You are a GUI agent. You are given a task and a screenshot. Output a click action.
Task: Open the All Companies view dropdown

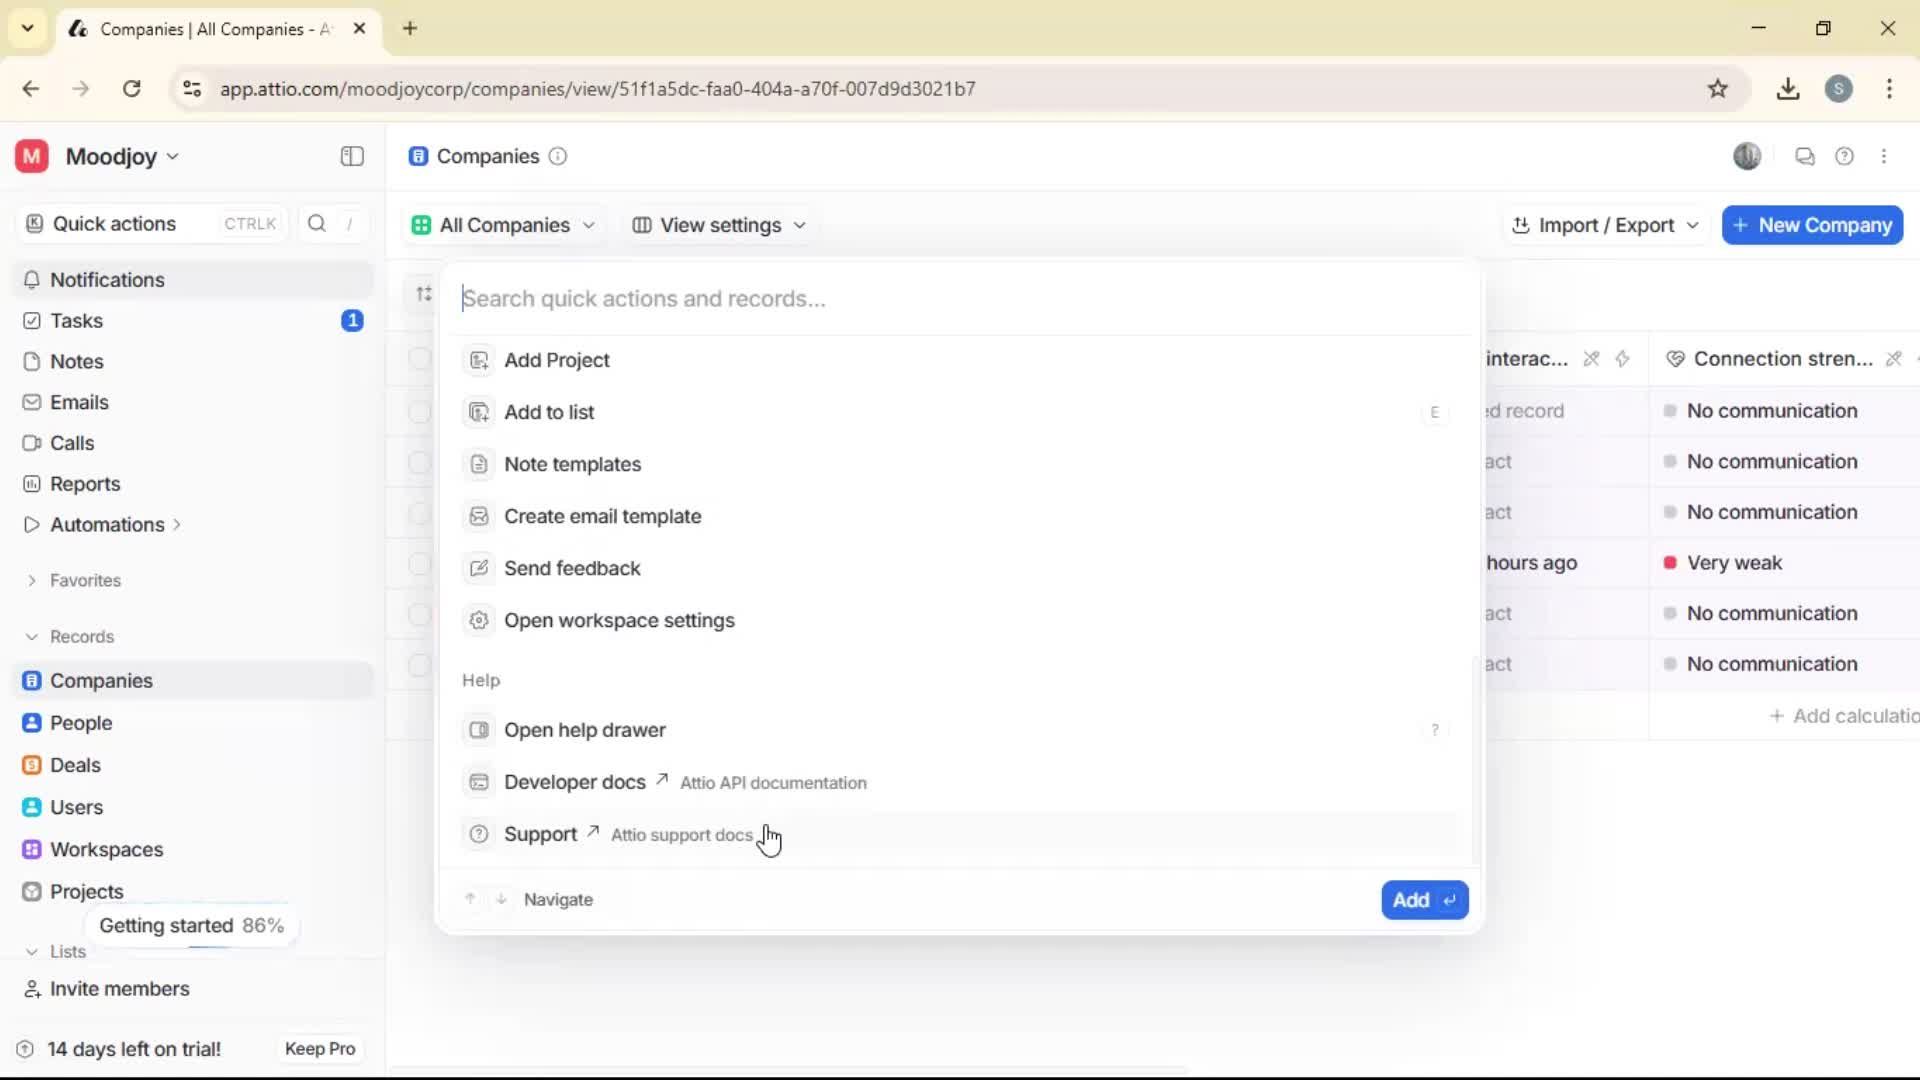(x=503, y=225)
